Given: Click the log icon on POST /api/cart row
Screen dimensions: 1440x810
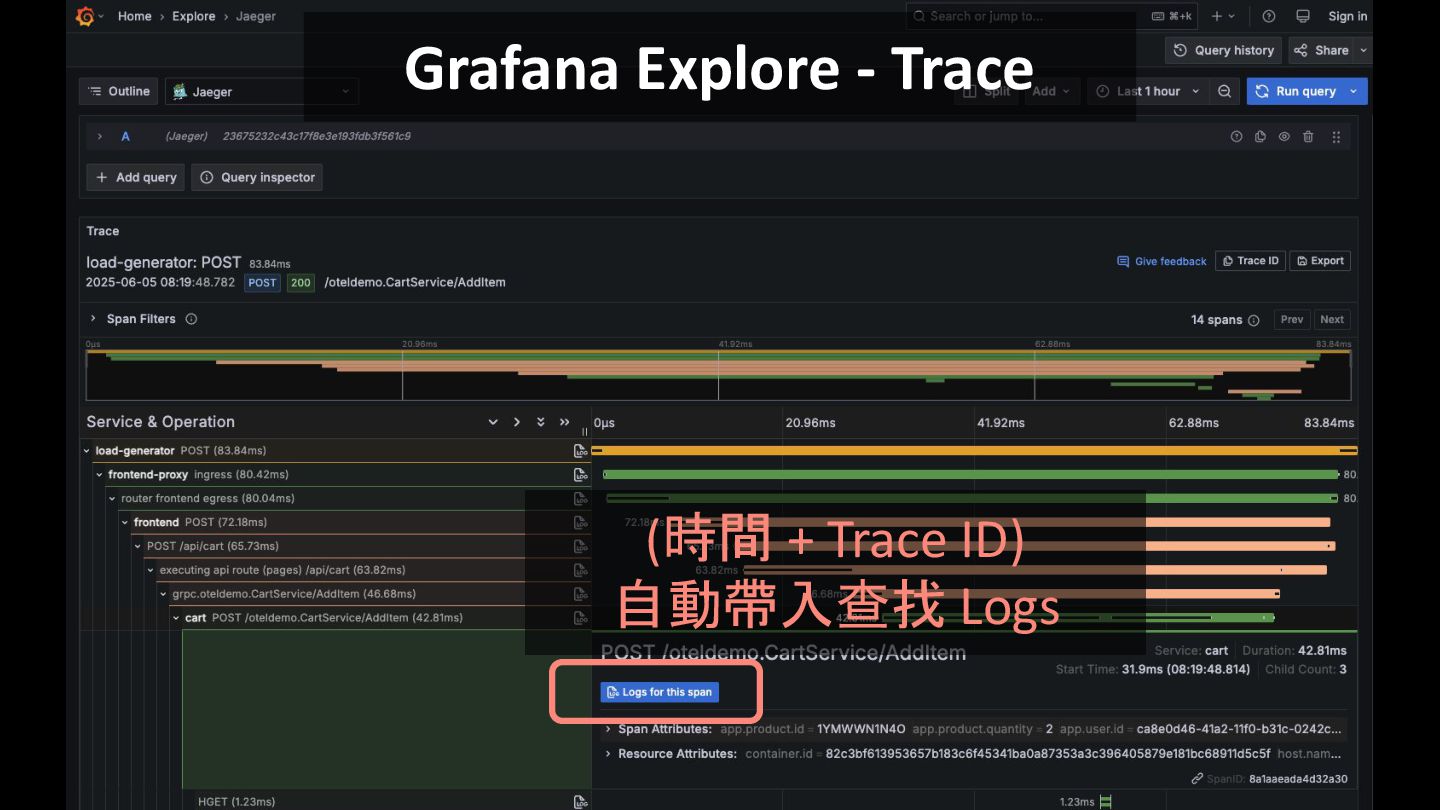Looking at the screenshot, I should point(580,546).
